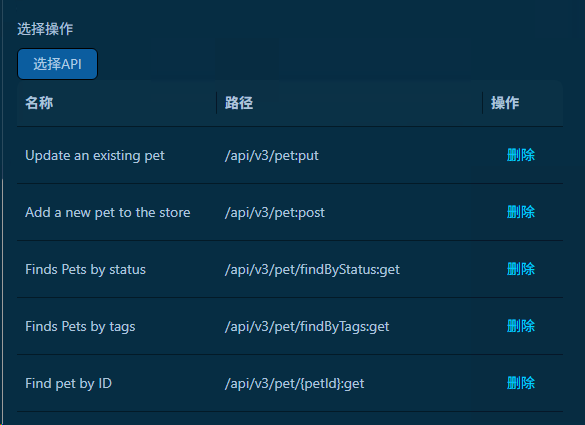The image size is (585, 425).
Task: Remove the Finds Pets by tags entry
Action: point(521,326)
